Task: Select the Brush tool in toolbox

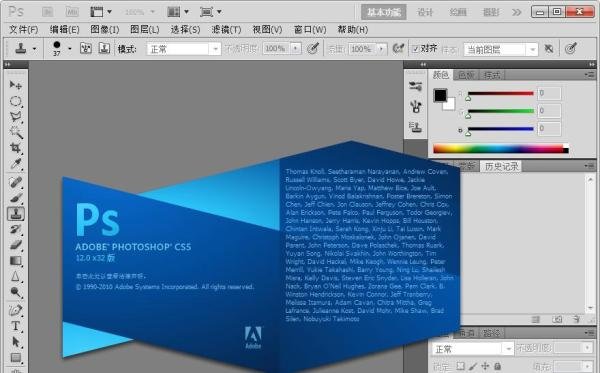Action: tap(16, 198)
